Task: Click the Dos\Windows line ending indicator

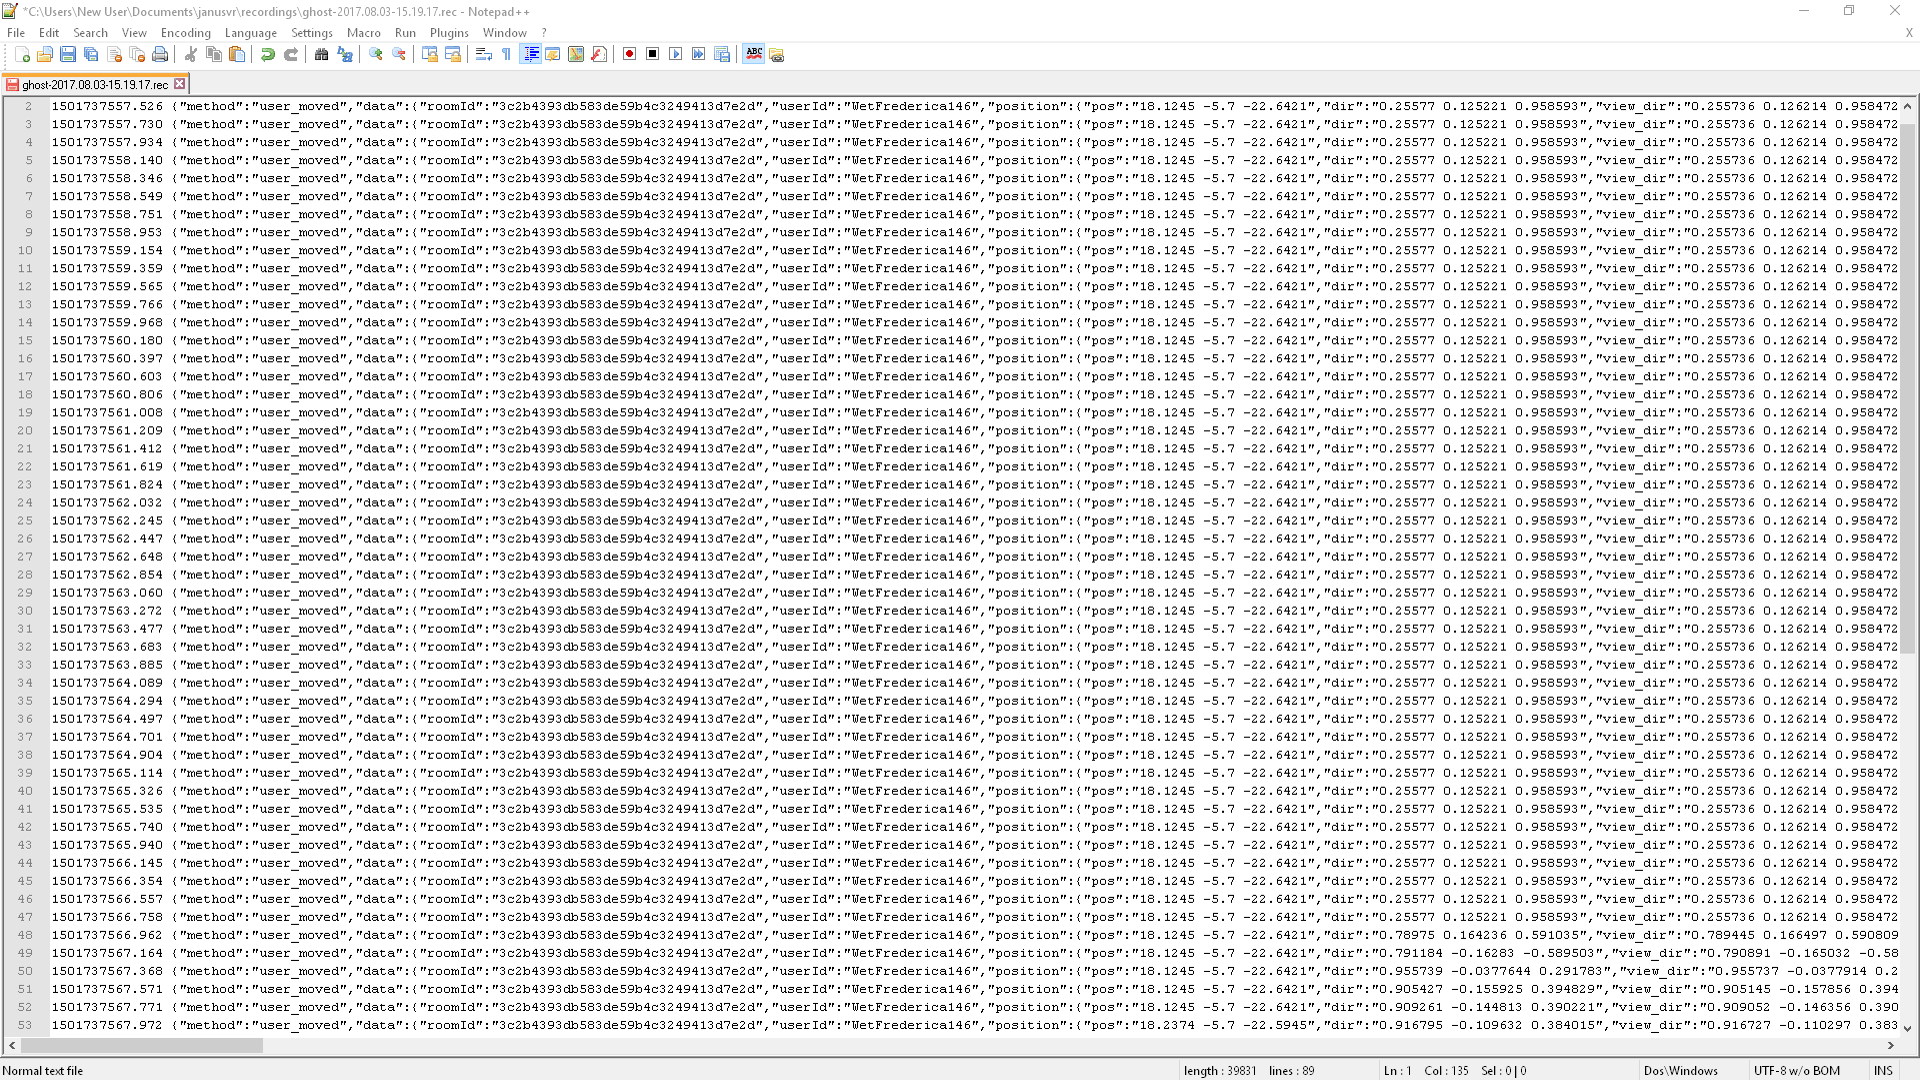Action: coord(1680,1070)
